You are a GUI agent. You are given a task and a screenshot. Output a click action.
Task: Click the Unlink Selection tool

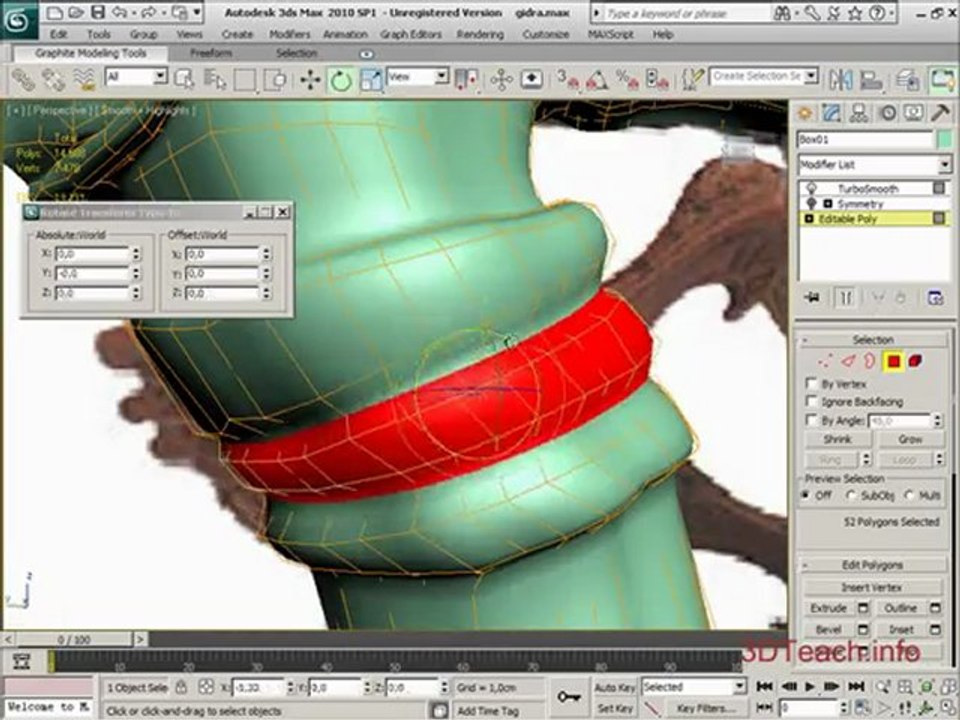coord(53,80)
